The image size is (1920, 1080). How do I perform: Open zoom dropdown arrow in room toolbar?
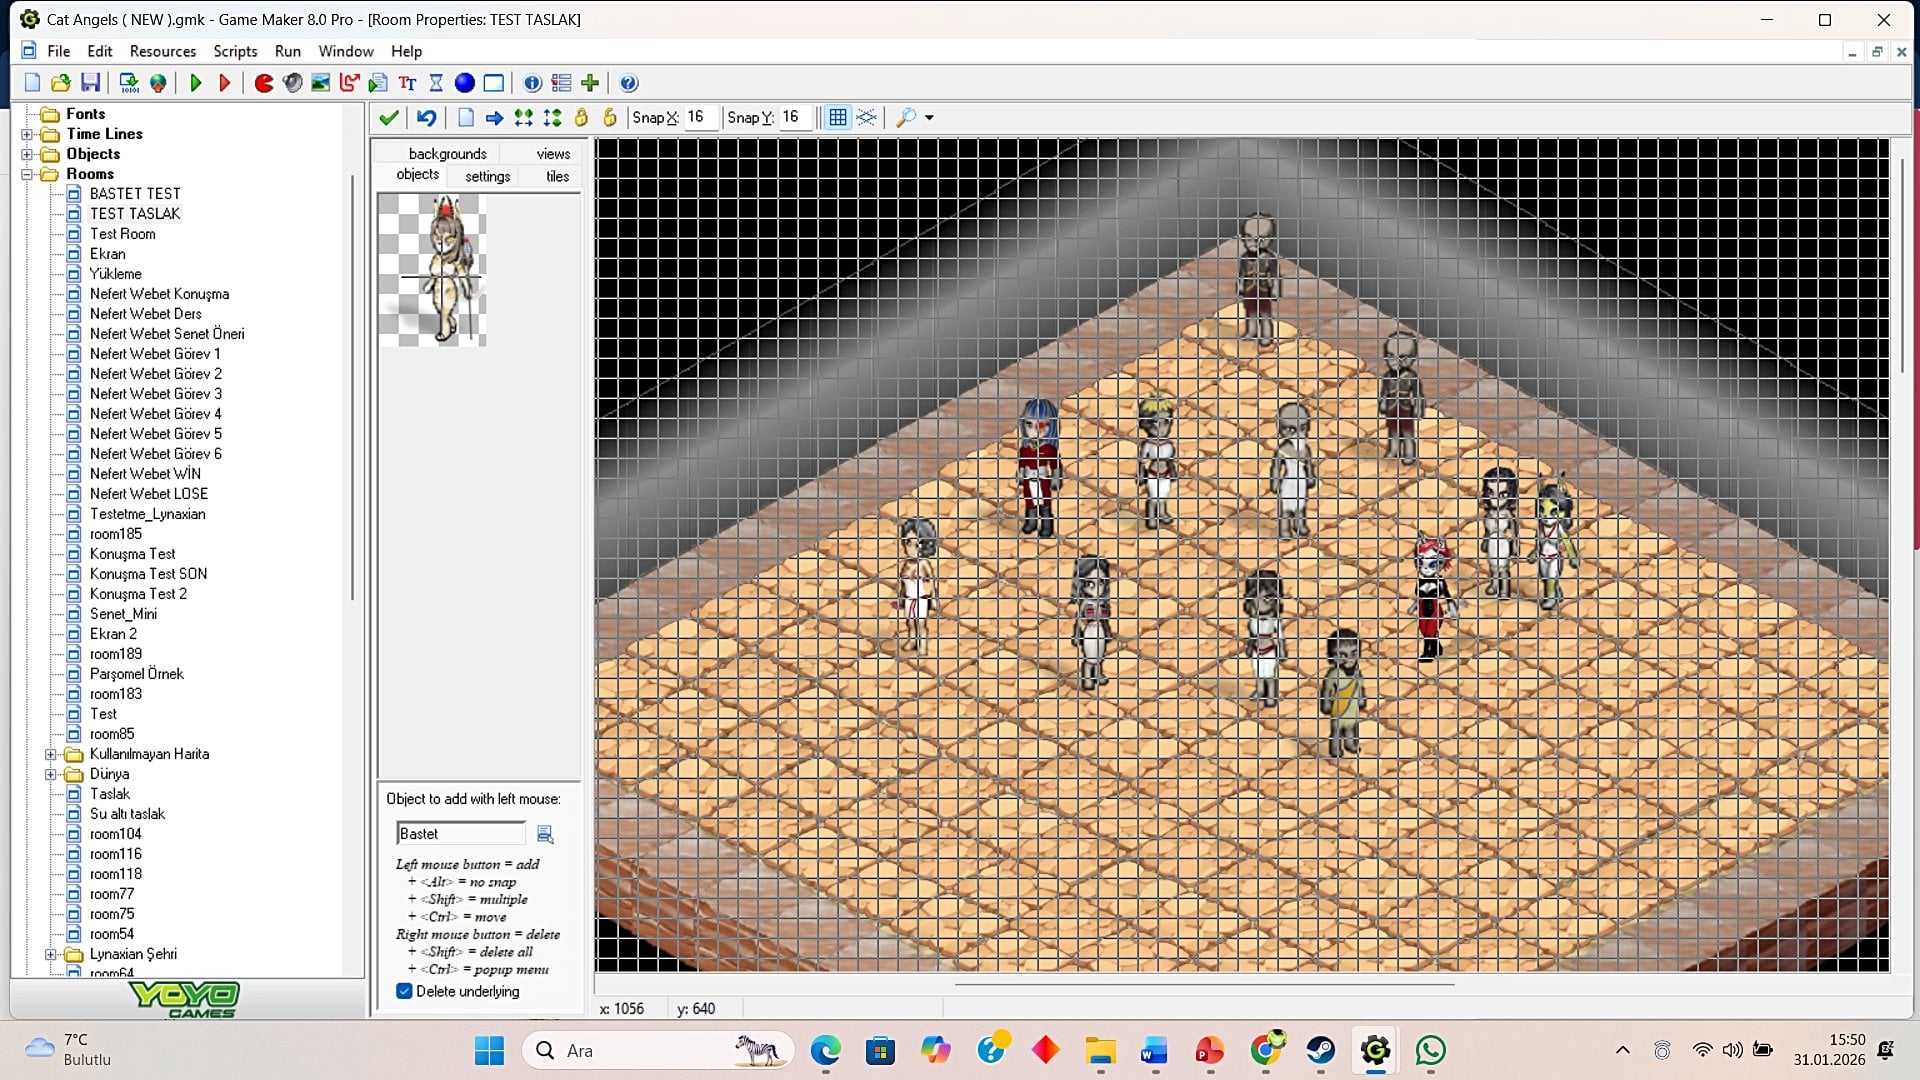coord(929,118)
